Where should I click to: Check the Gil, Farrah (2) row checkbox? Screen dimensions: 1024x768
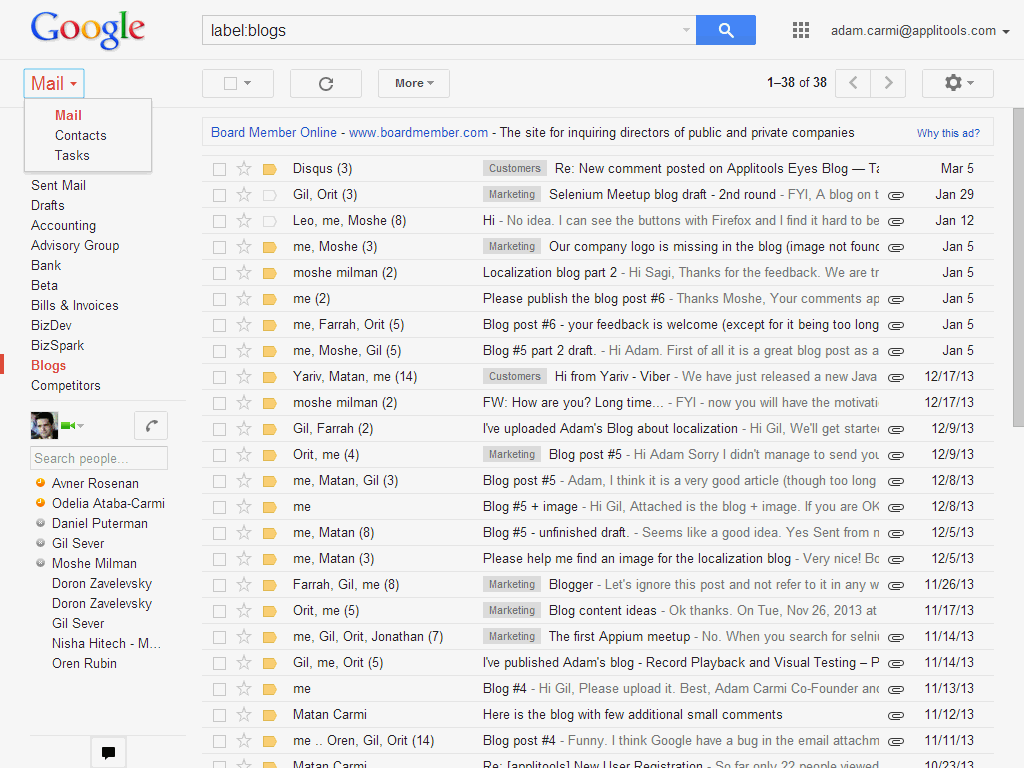click(219, 429)
